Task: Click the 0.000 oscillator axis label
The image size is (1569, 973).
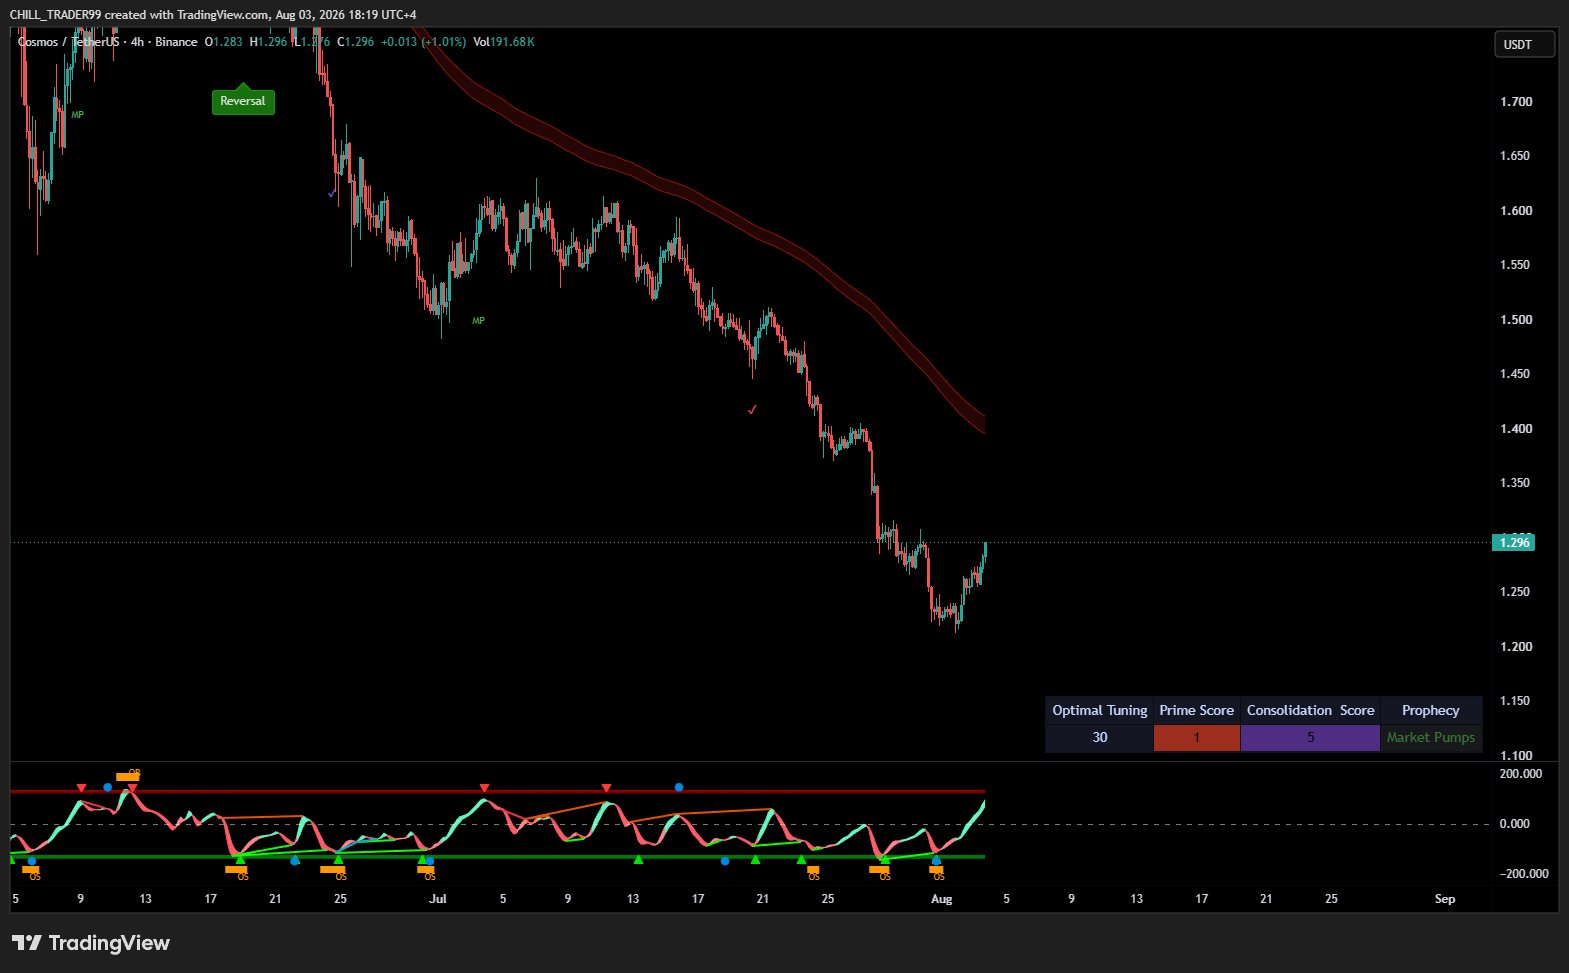Action: tap(1516, 824)
